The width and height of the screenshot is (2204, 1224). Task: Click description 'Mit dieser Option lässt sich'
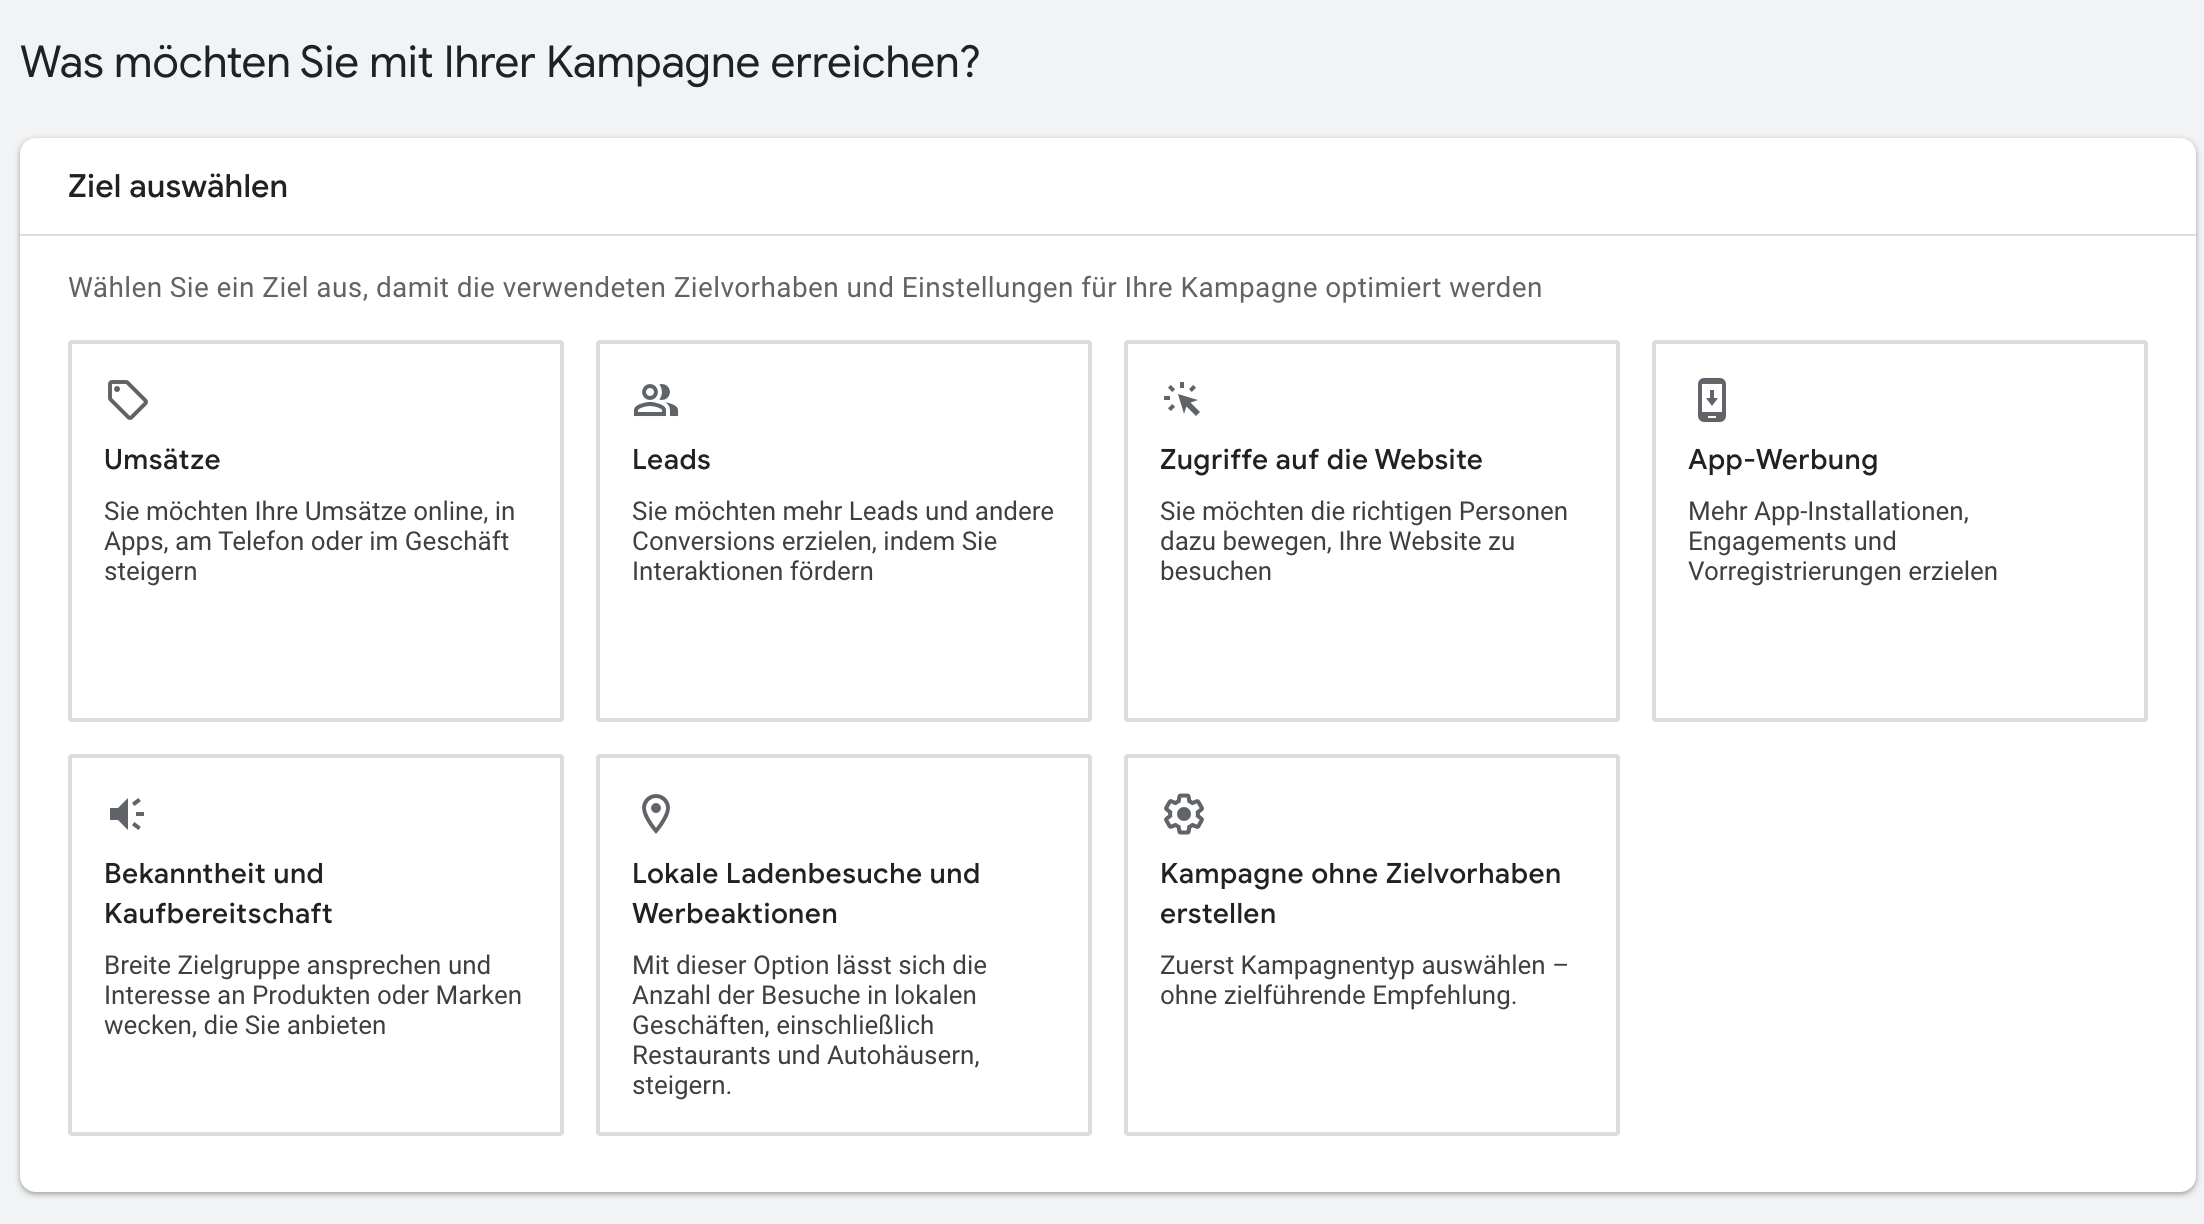[x=809, y=1025]
